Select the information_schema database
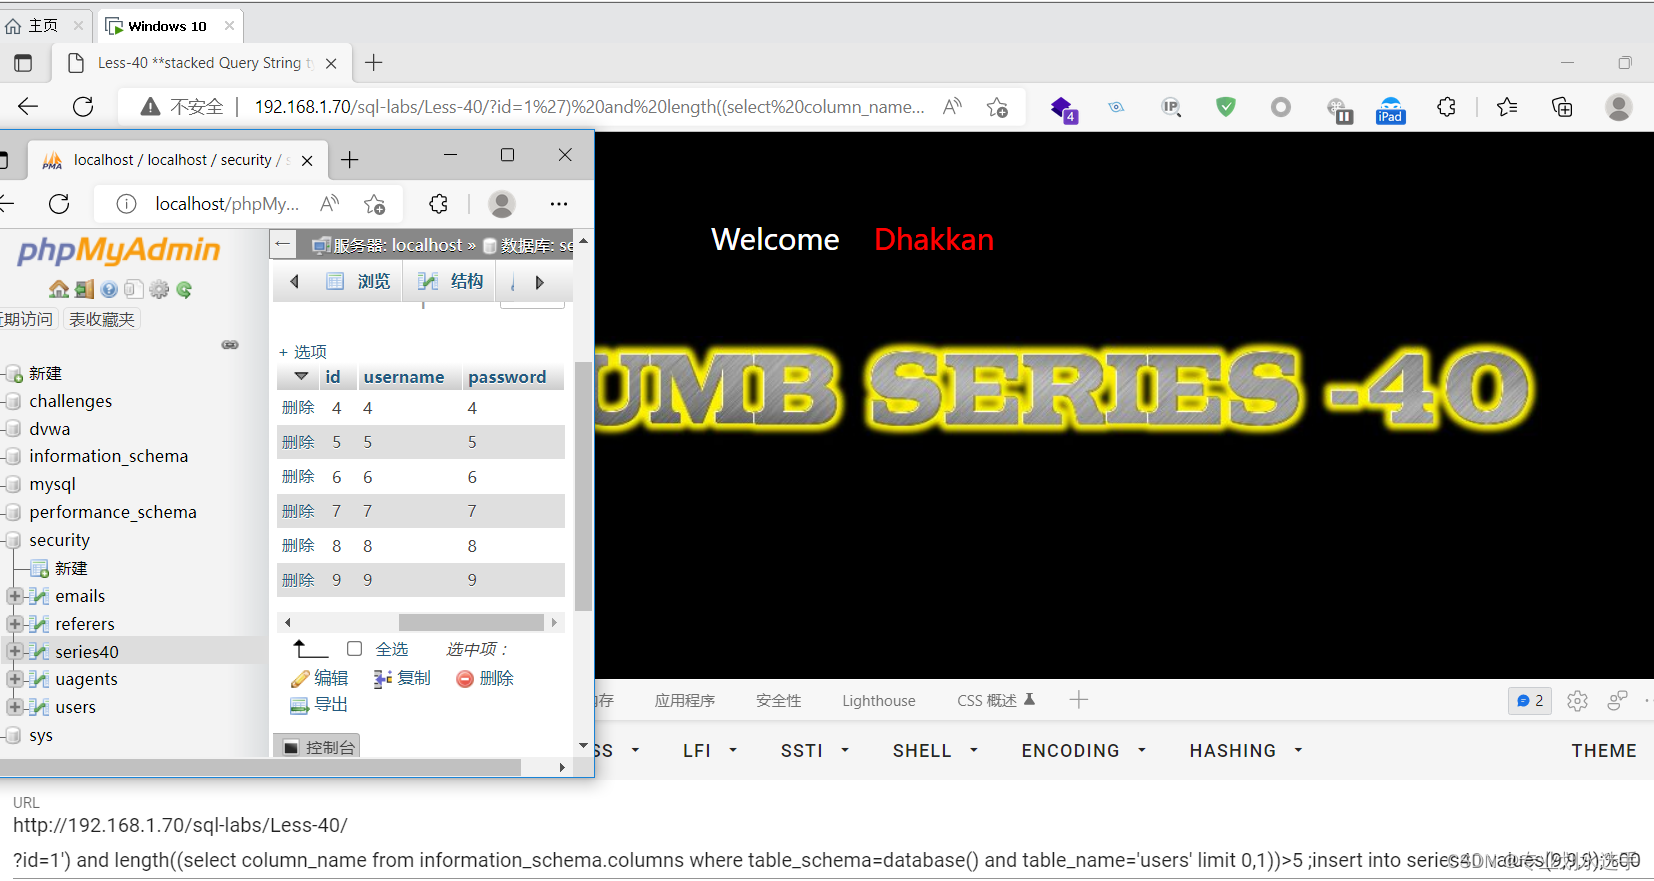The image size is (1654, 881). click(x=108, y=456)
